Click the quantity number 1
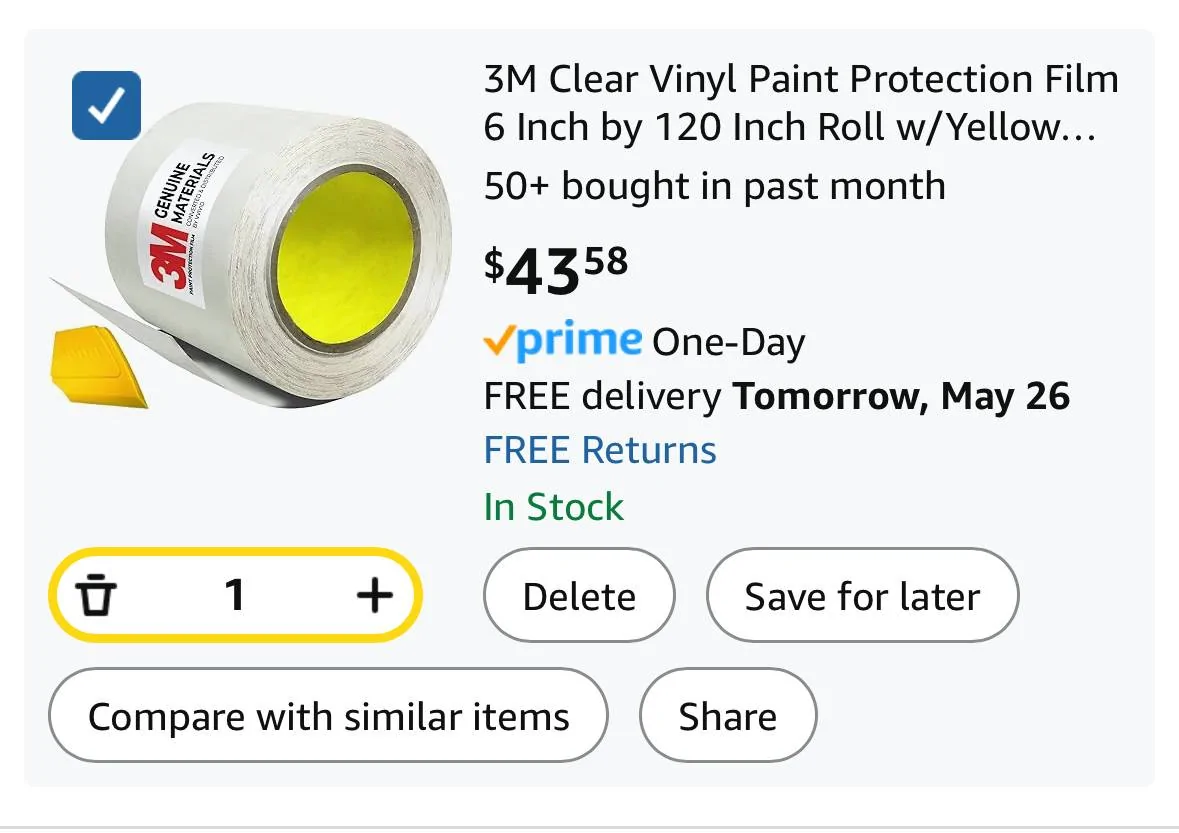The width and height of the screenshot is (1179, 833). pos(235,596)
